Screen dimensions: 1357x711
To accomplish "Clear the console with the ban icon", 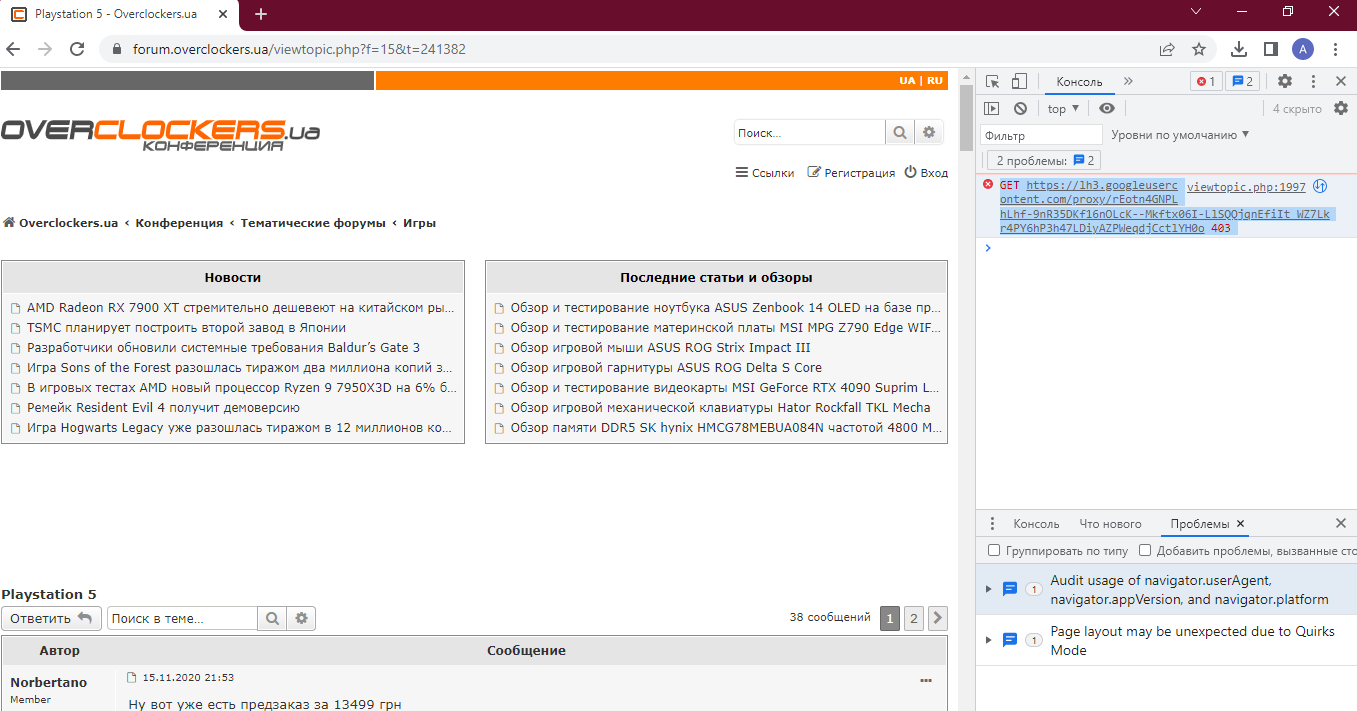I will 1020,108.
